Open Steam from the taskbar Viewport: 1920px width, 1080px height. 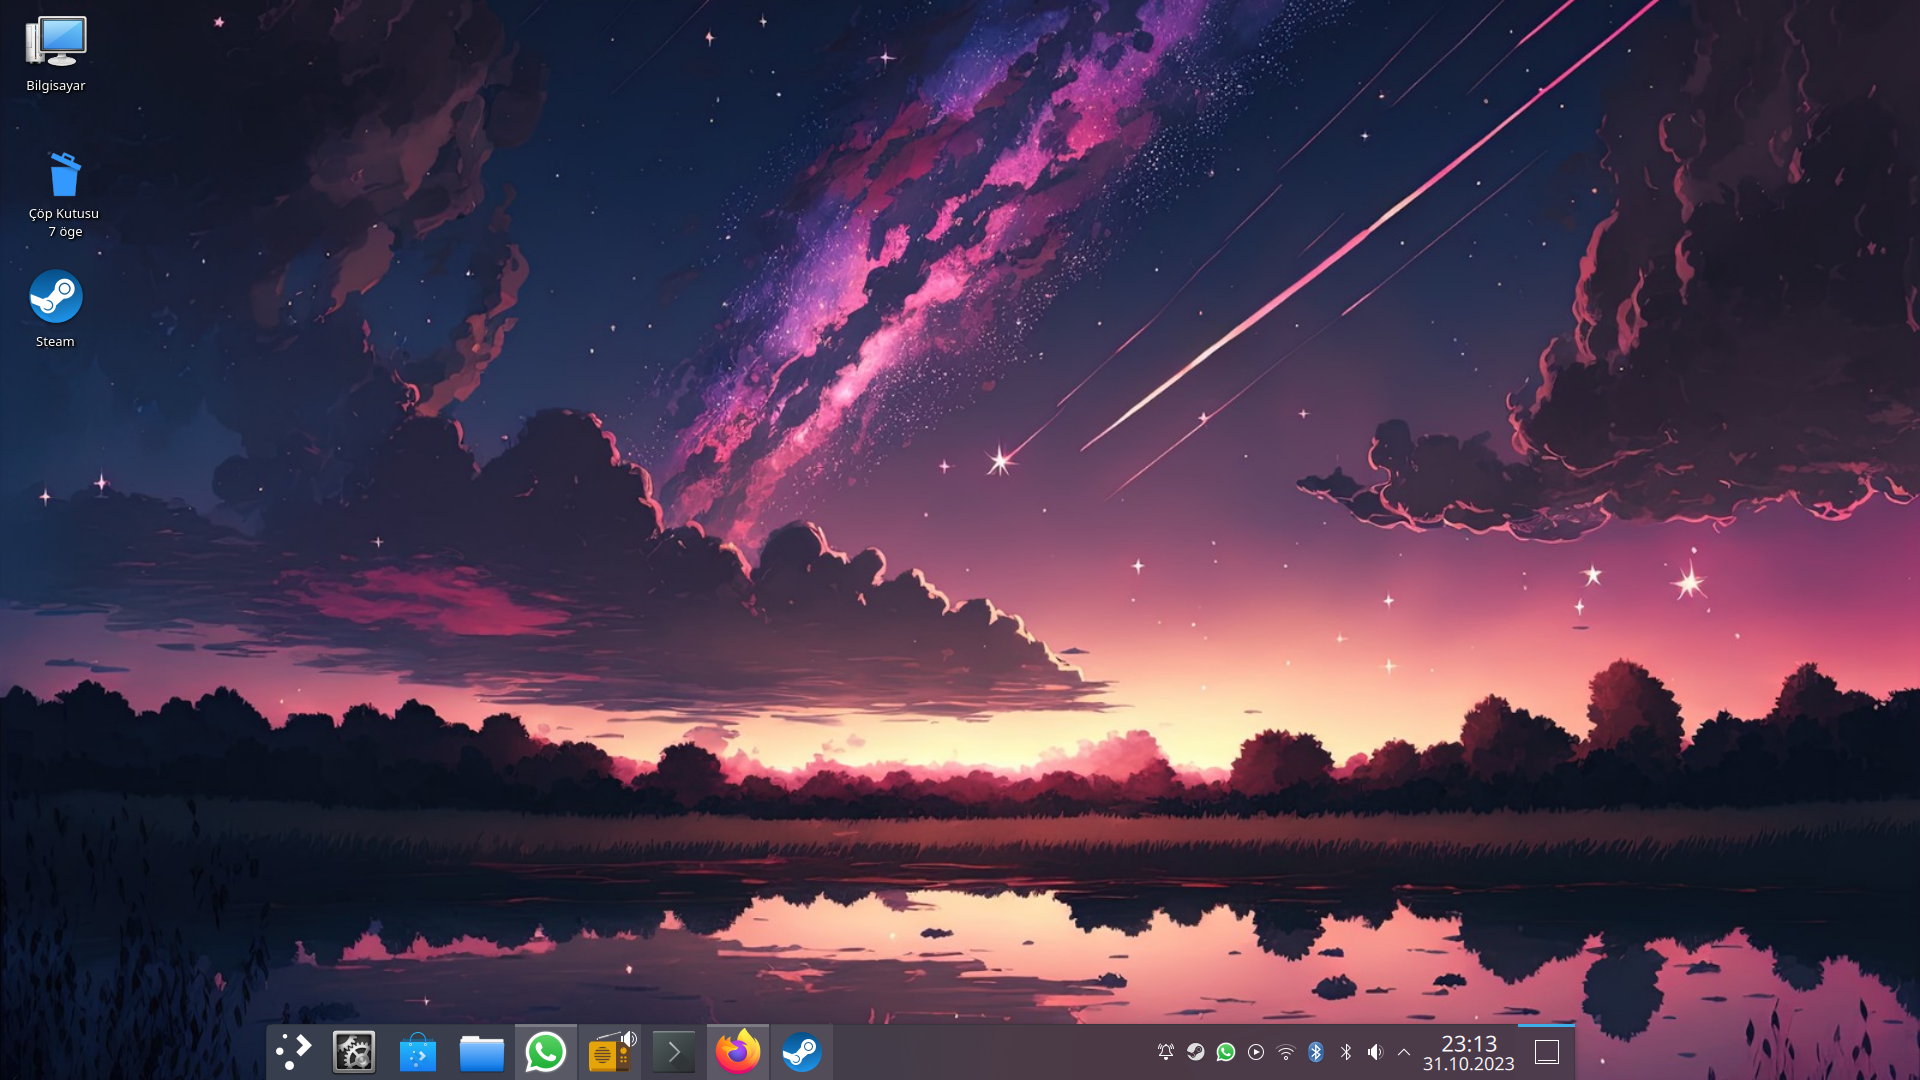click(x=802, y=1052)
